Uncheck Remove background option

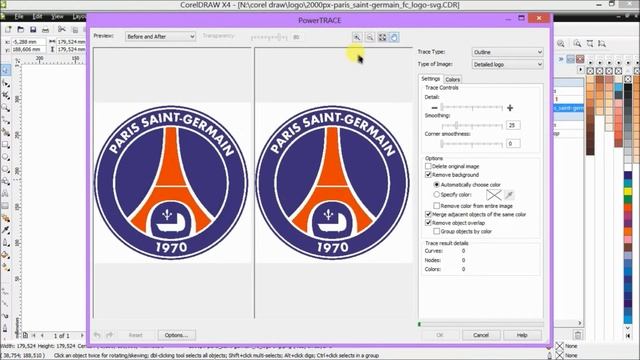click(428, 175)
